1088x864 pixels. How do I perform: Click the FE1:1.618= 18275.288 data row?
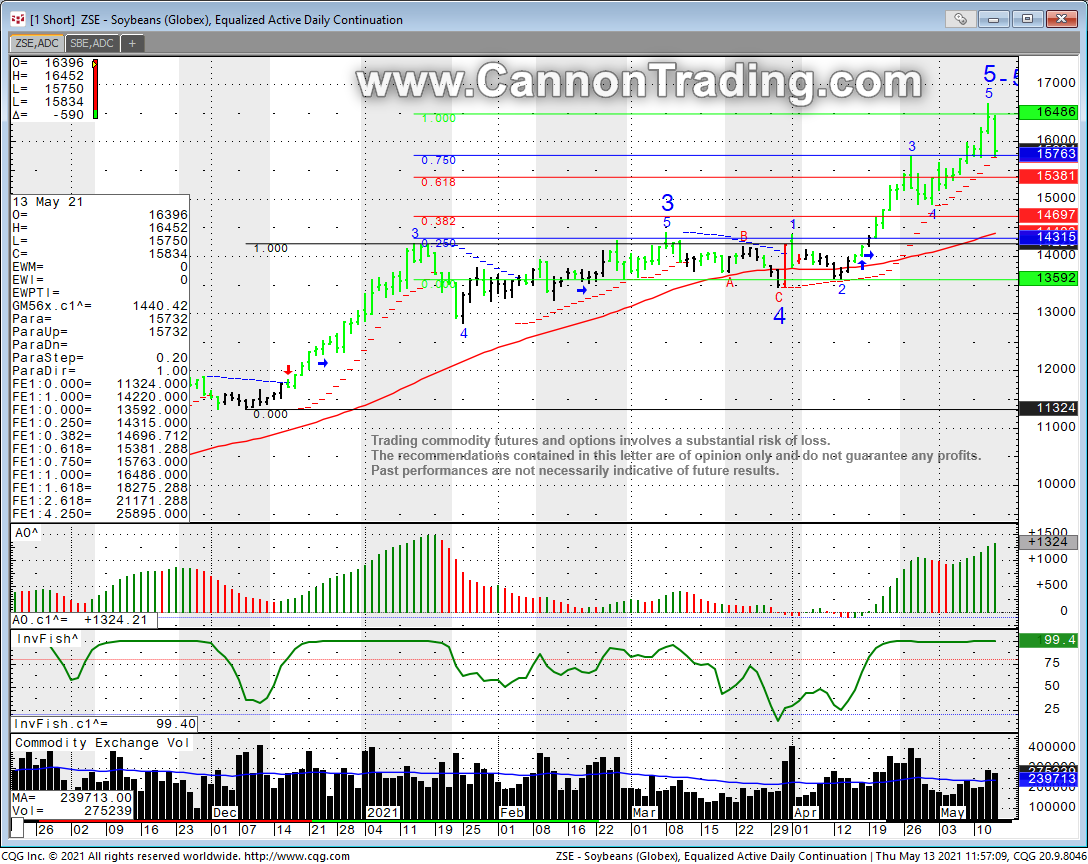click(100, 488)
